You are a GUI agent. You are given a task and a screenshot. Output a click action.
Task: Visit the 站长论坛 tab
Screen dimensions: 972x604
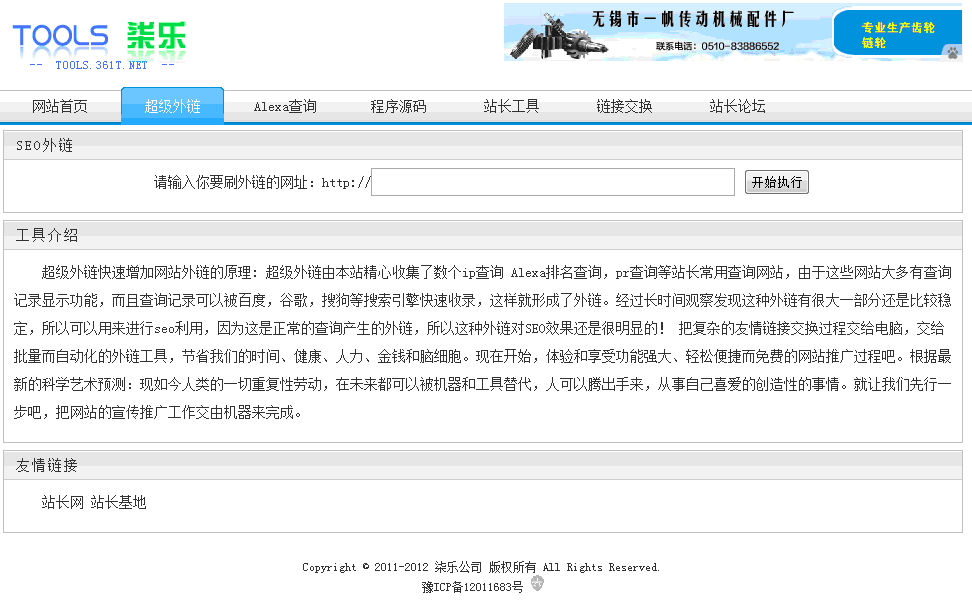coord(737,106)
